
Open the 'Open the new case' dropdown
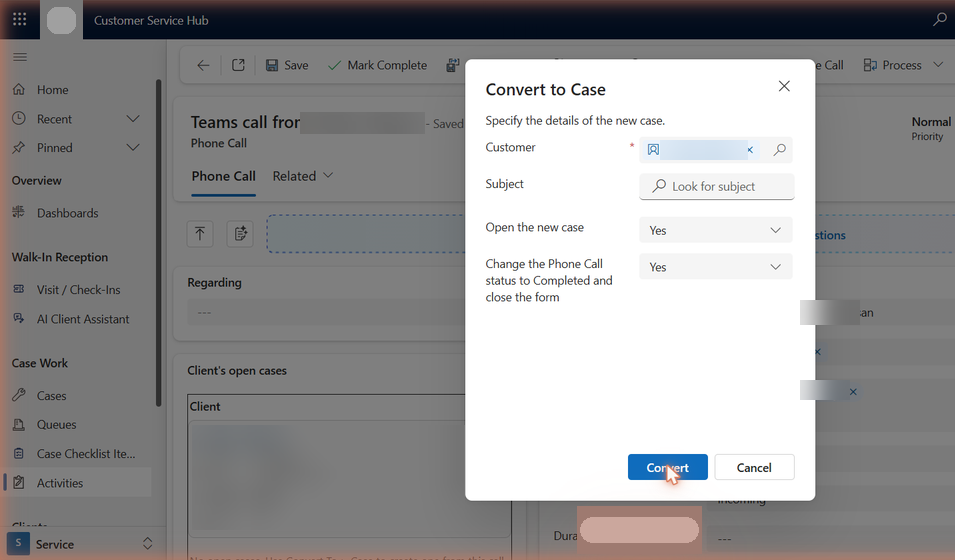716,230
